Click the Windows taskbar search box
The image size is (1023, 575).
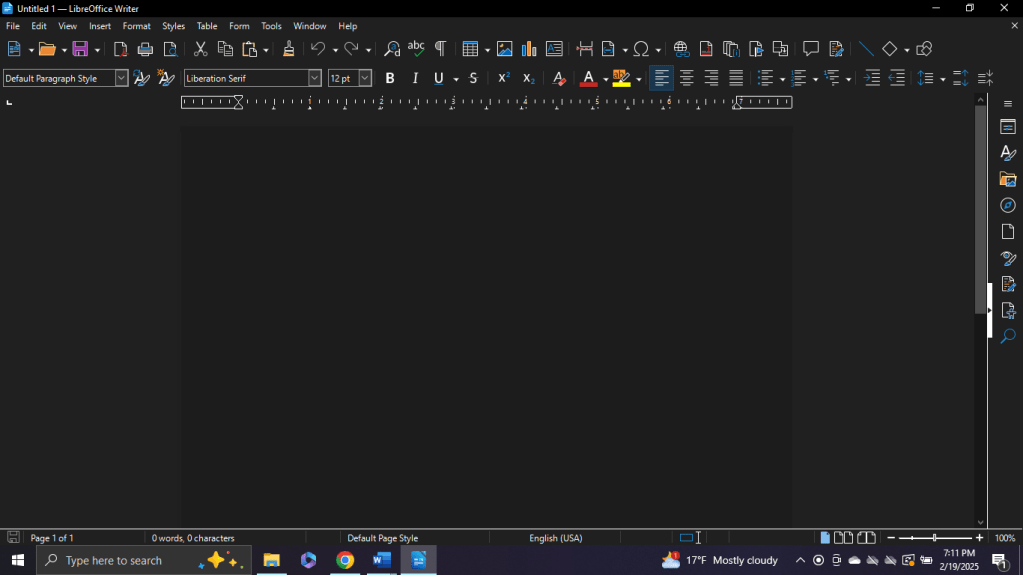(130, 561)
